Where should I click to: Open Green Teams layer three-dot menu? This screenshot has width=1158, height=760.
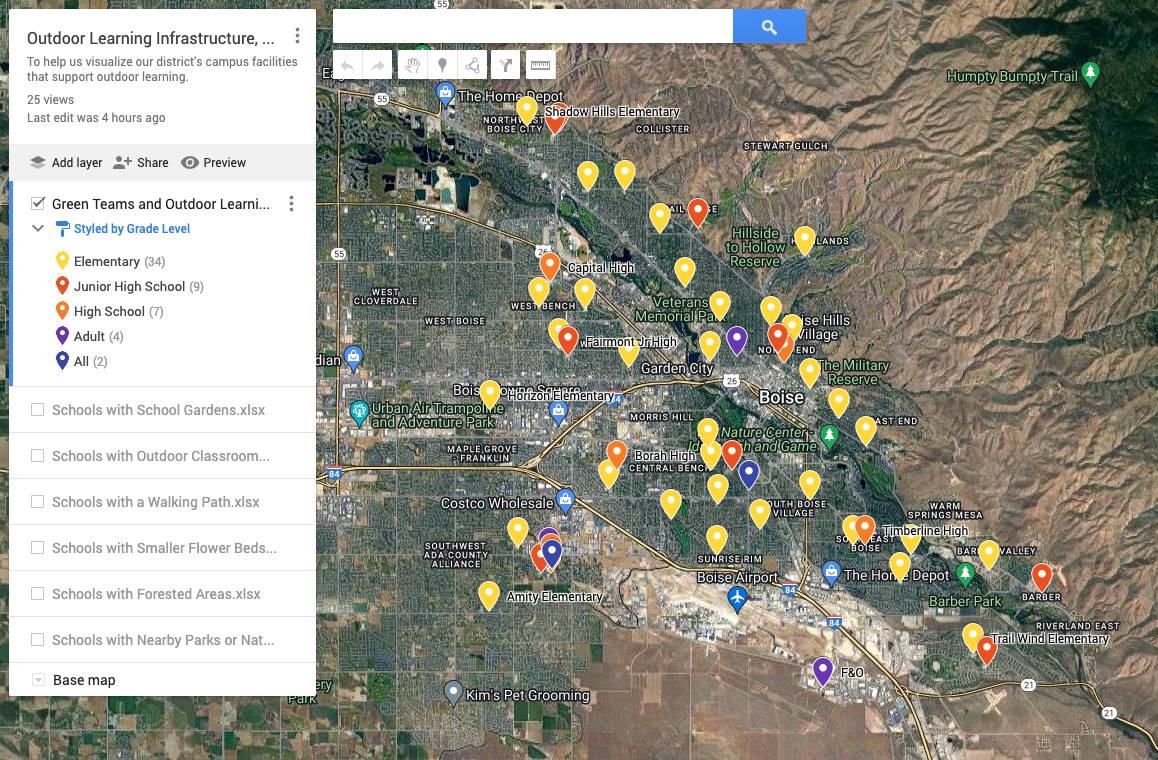[x=291, y=204]
